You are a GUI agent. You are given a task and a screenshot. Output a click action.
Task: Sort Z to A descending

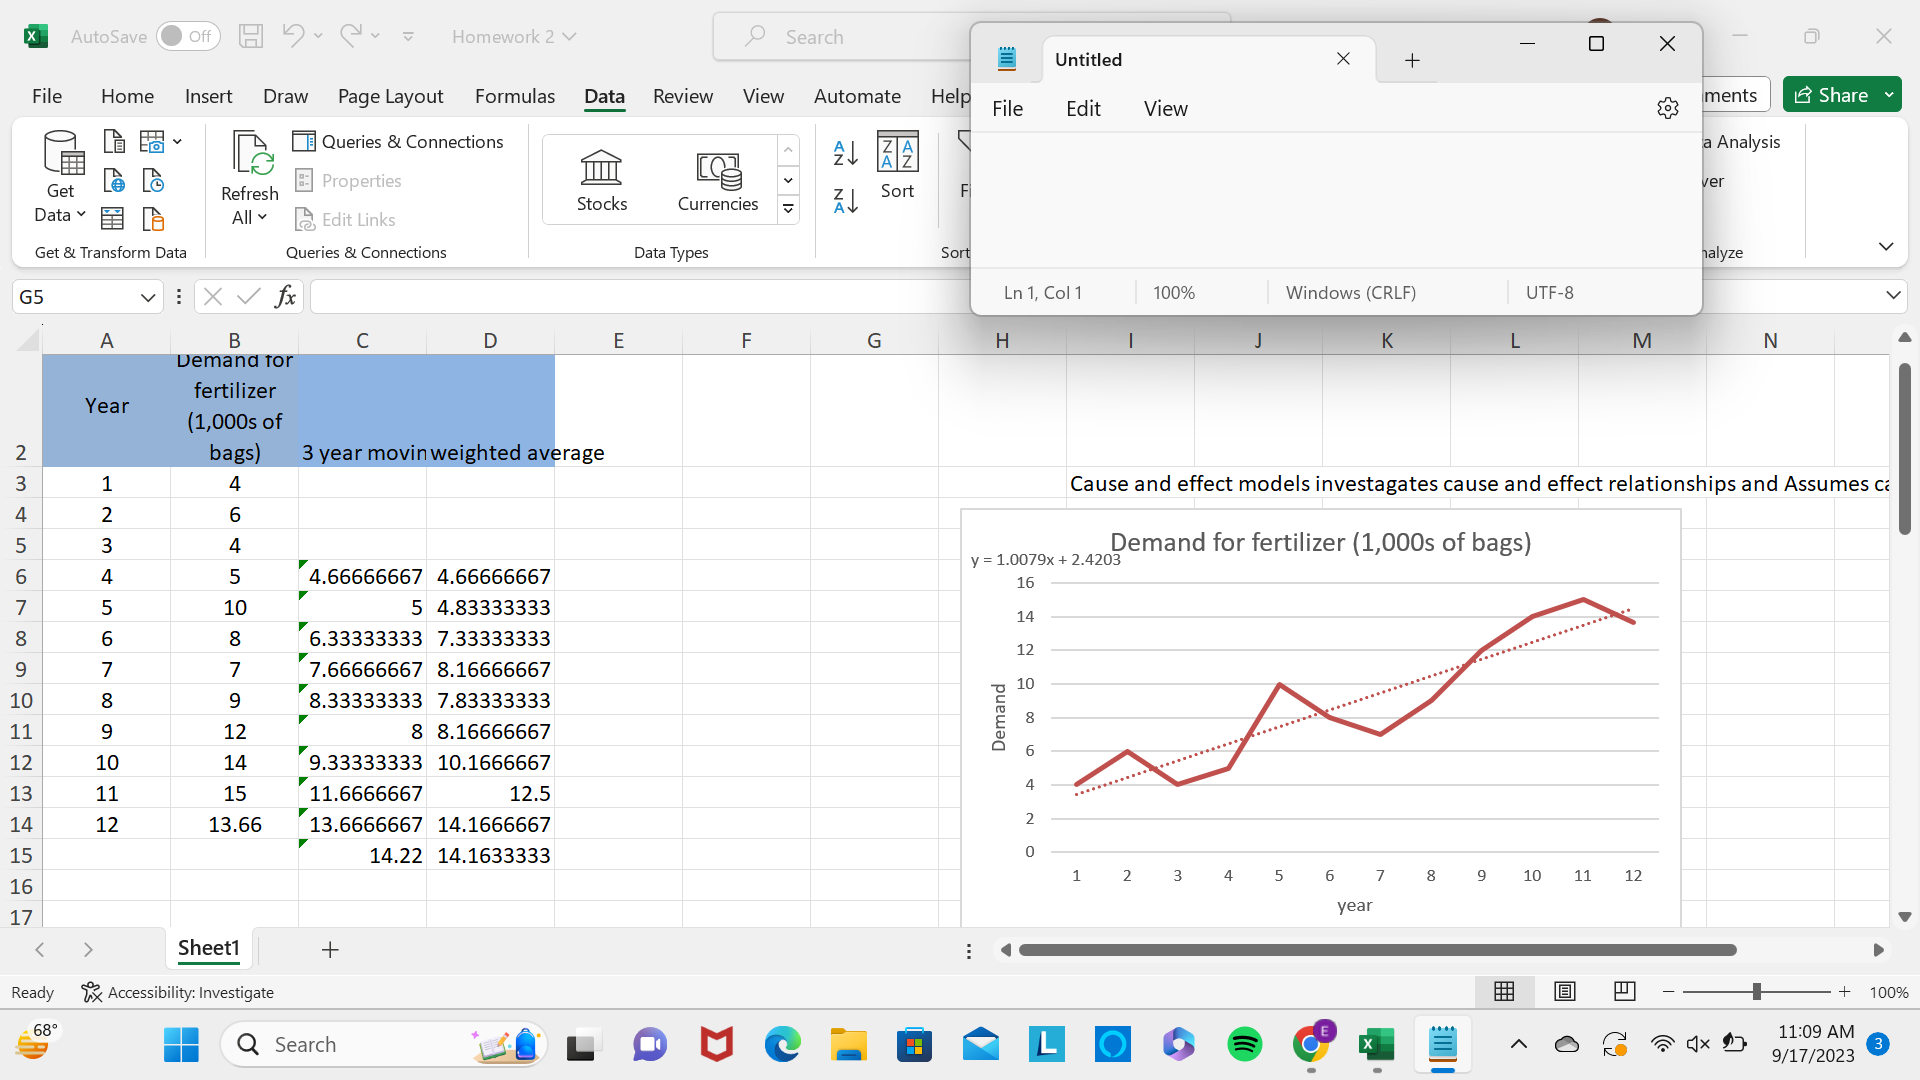pos(845,201)
